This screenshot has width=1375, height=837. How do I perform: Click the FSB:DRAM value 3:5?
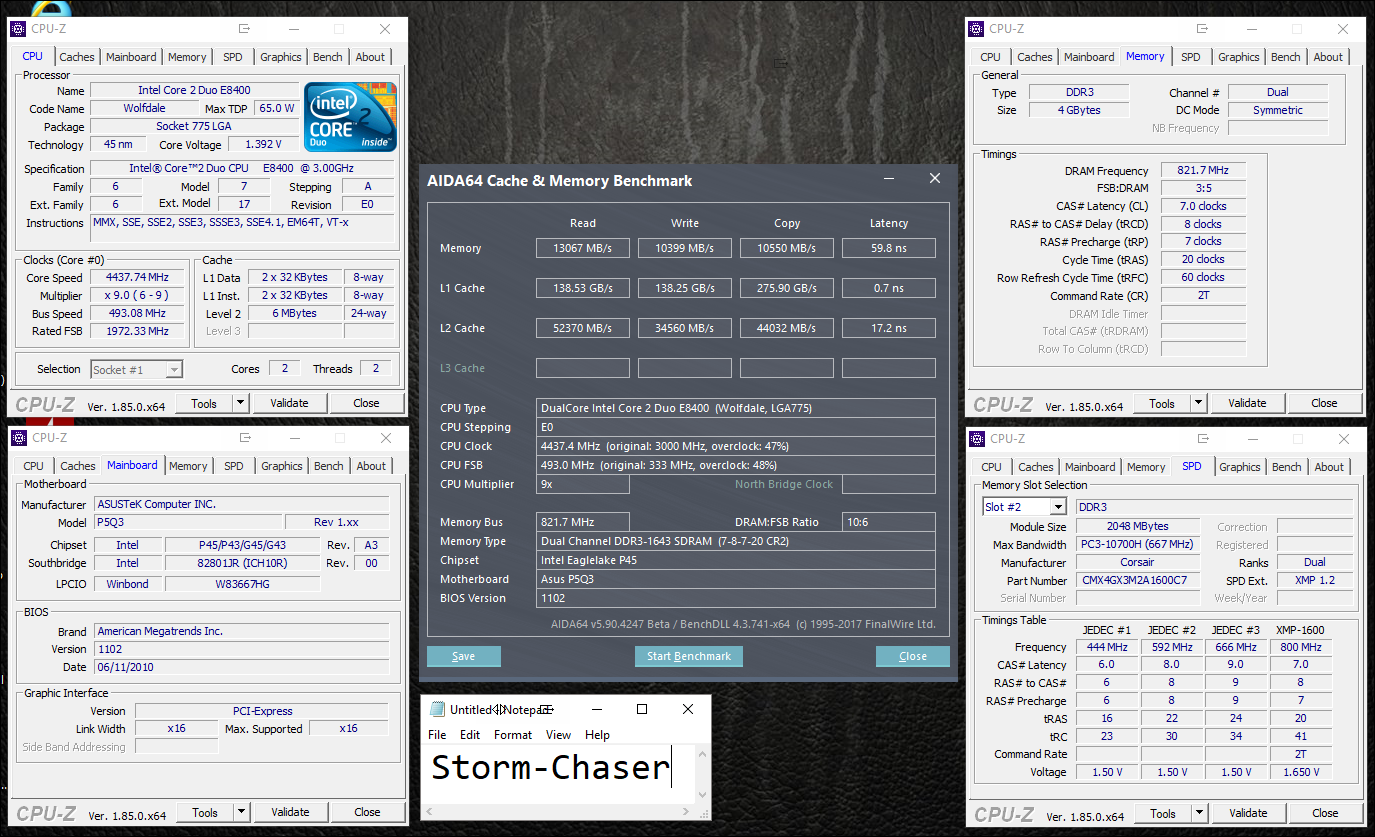click(x=1202, y=188)
